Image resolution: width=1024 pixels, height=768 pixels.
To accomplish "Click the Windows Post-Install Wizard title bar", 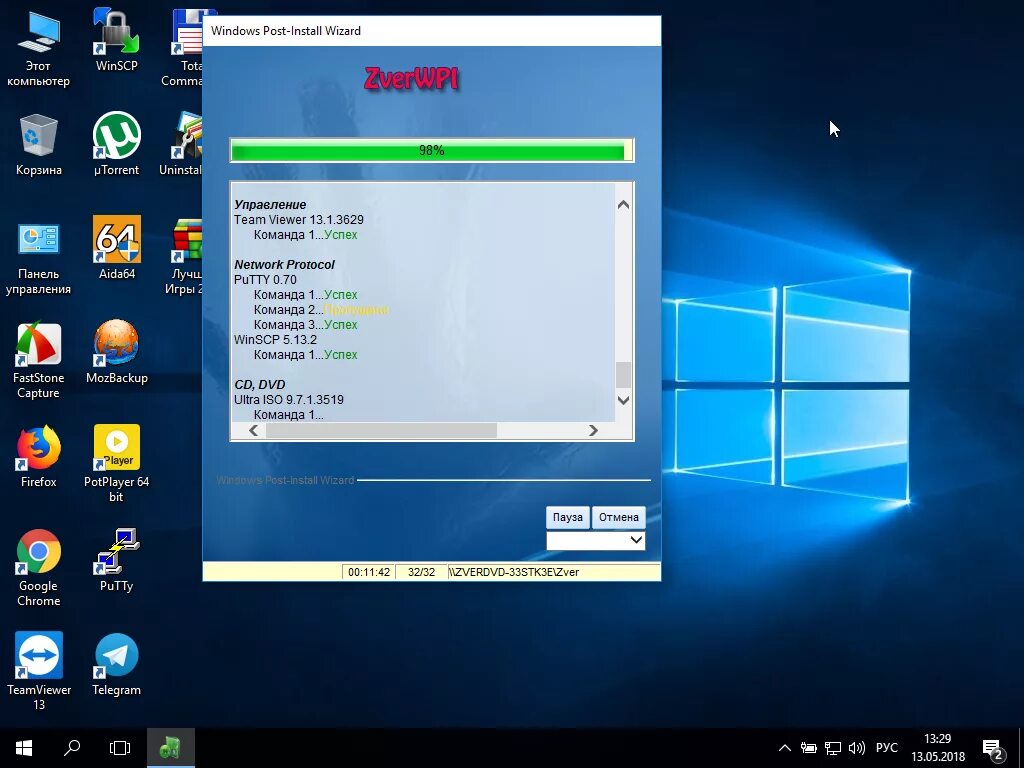I will point(432,31).
